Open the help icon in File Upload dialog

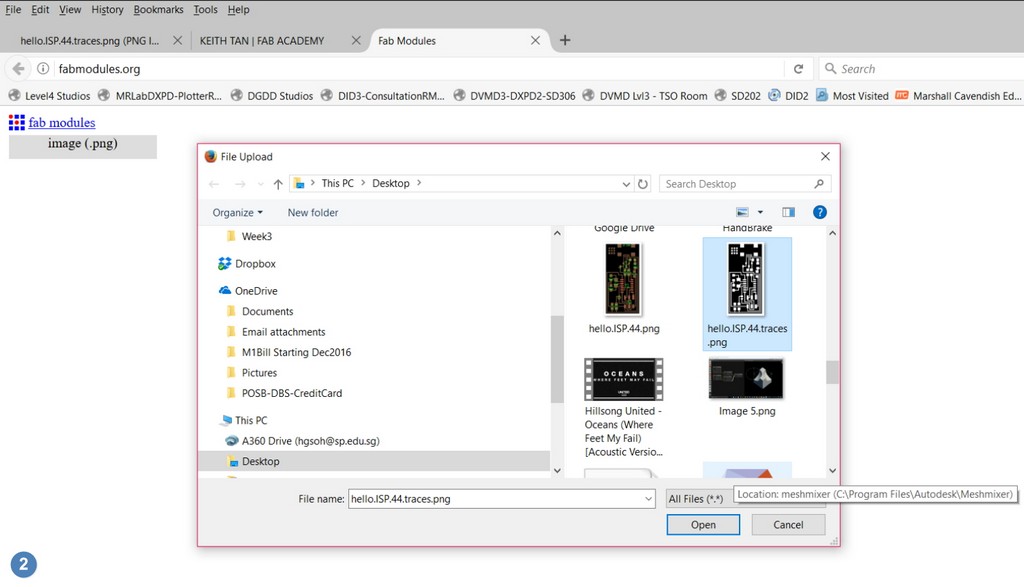pyautogui.click(x=820, y=212)
